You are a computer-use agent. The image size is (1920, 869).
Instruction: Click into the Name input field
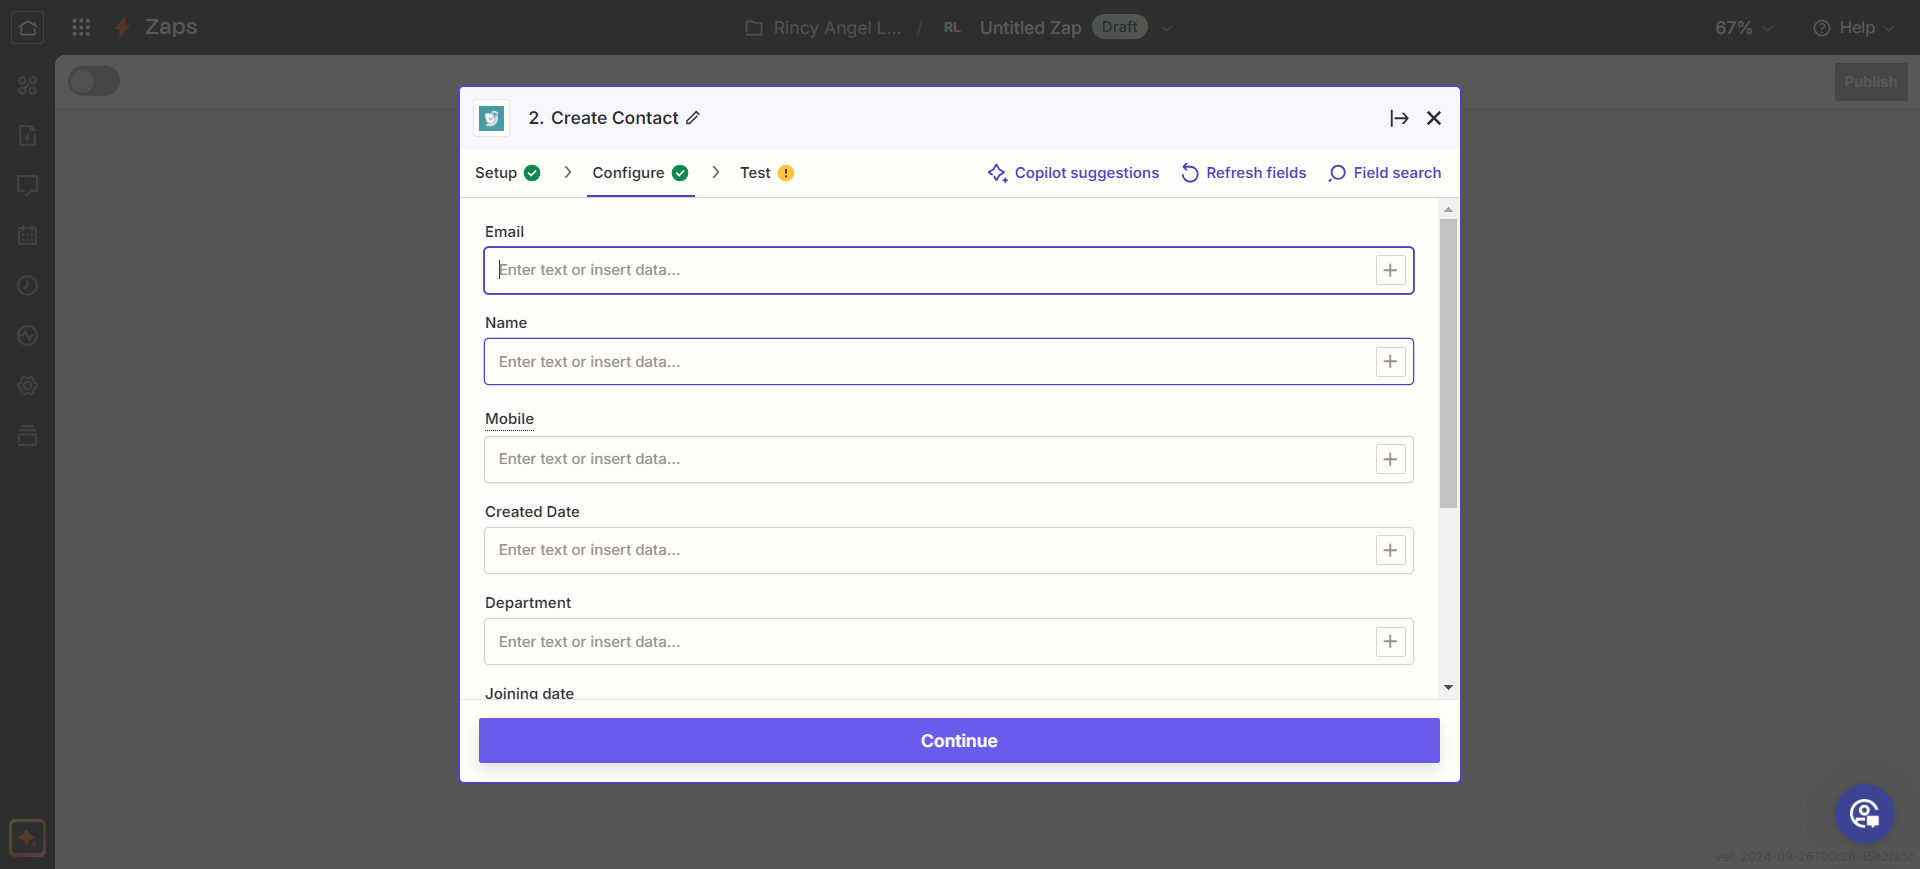pyautogui.click(x=930, y=362)
